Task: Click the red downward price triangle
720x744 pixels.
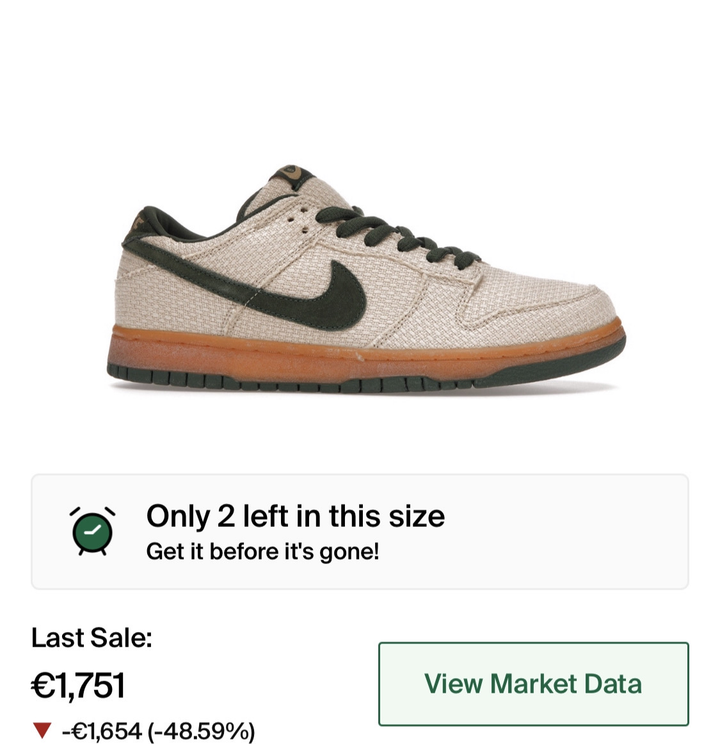Action: (42, 731)
